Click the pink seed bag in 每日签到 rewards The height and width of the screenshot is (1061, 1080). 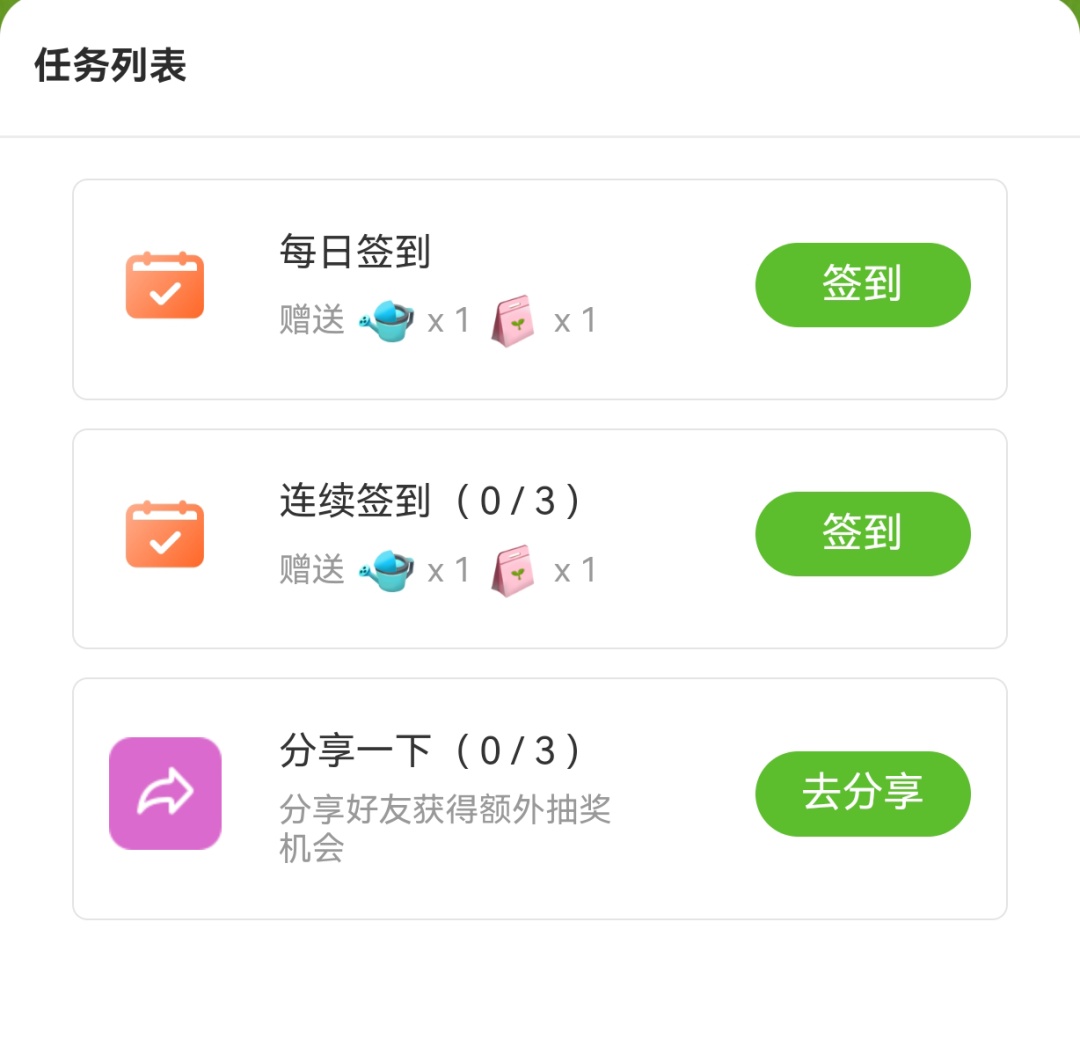pyautogui.click(x=513, y=322)
